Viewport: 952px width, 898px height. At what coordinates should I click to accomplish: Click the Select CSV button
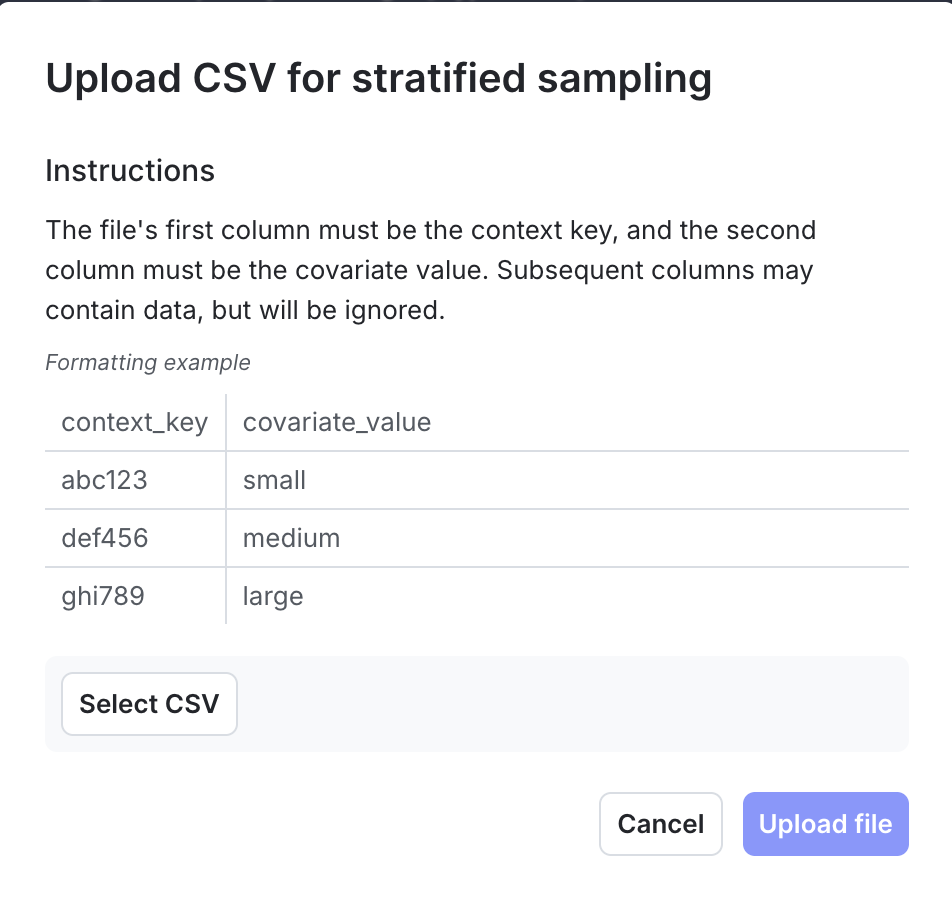[149, 704]
